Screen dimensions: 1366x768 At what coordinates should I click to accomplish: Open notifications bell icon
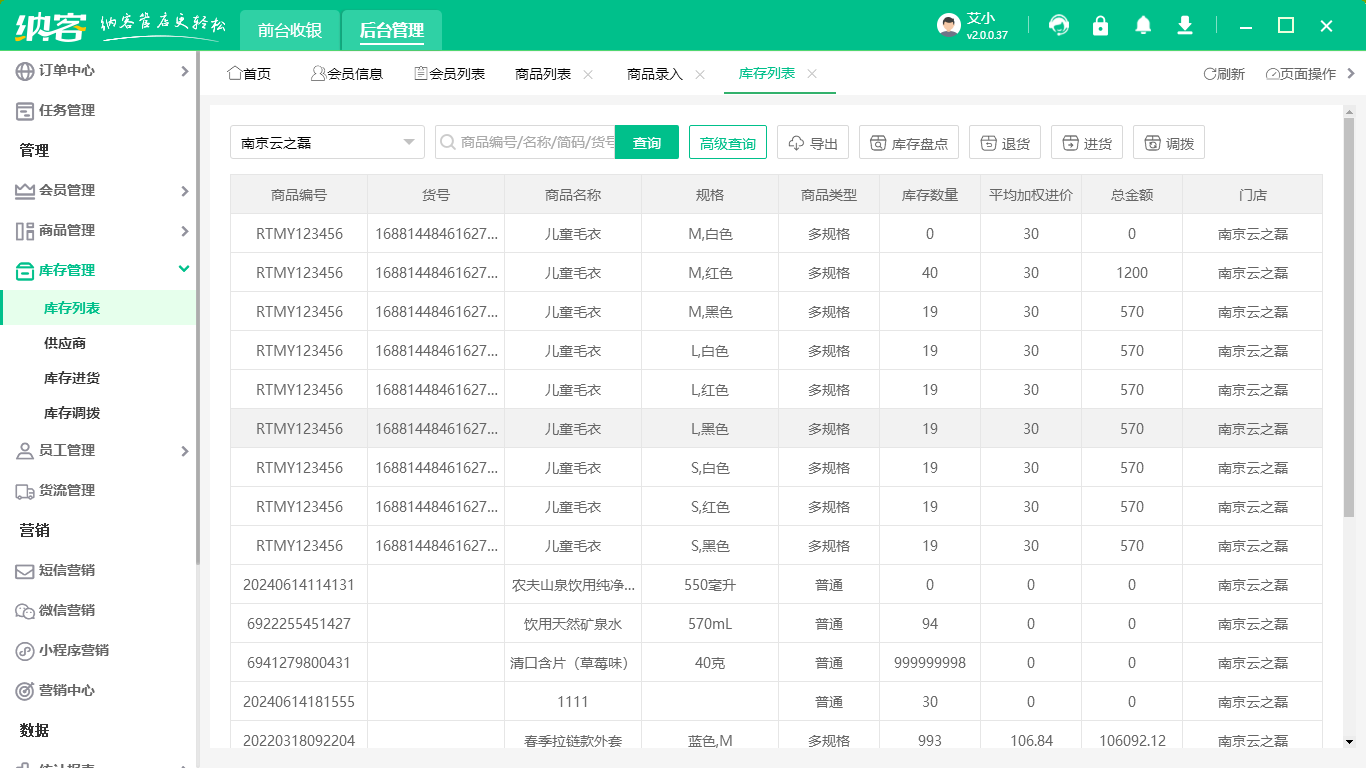[x=1143, y=25]
